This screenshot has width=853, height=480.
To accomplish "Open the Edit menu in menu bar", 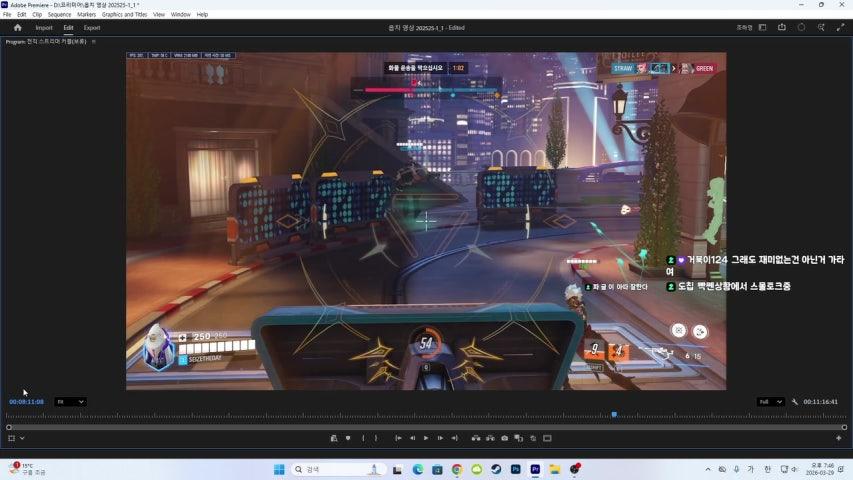I will tap(22, 15).
